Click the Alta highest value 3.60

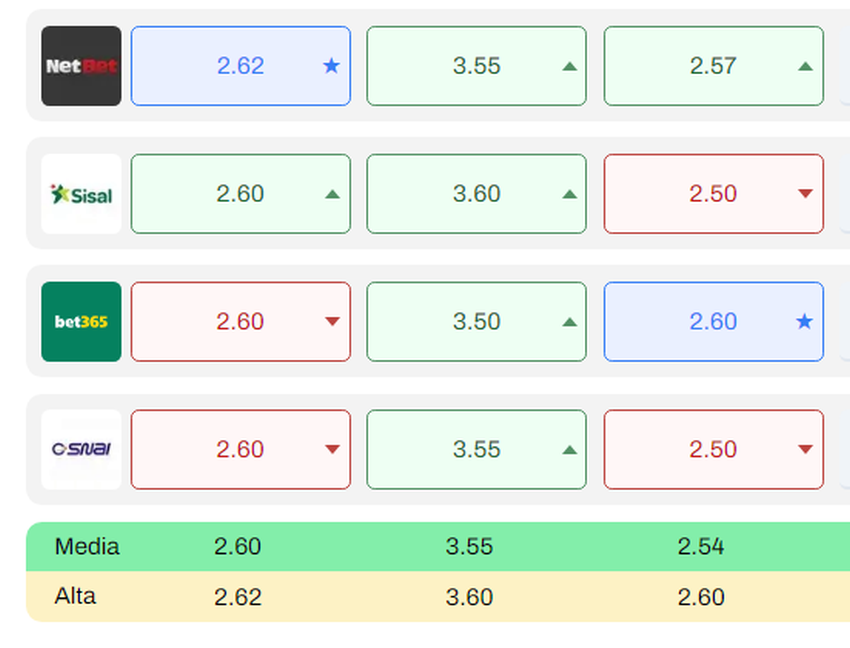(x=469, y=598)
